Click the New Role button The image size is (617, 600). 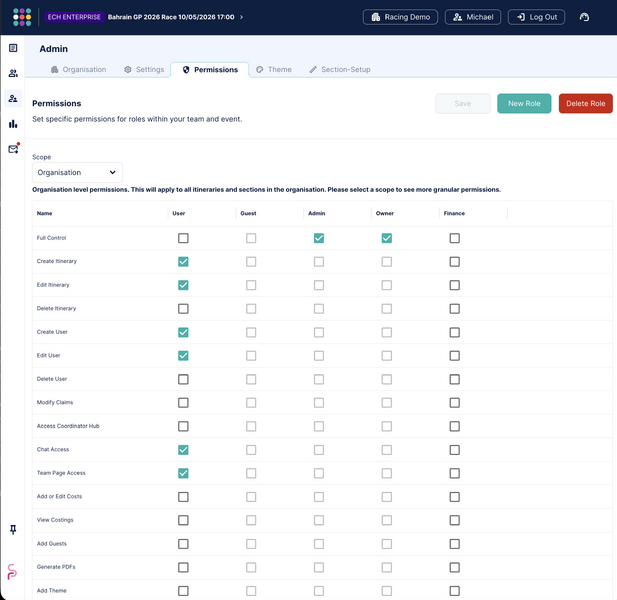point(524,103)
